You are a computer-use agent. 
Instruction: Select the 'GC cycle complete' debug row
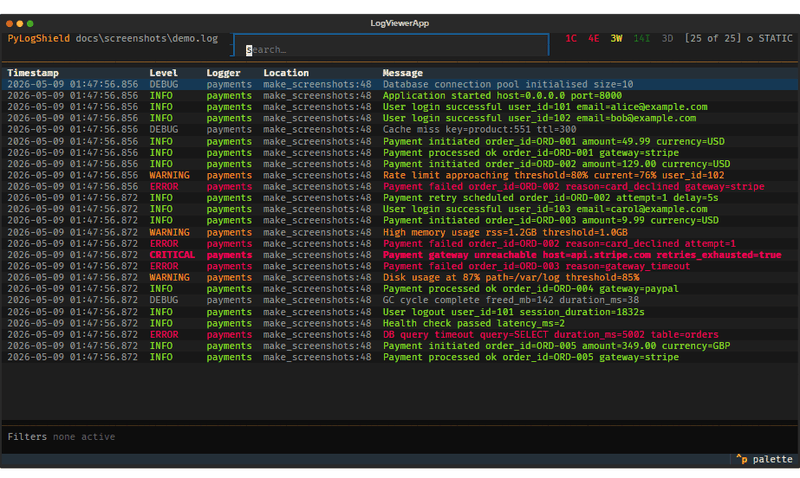[x=400, y=300]
